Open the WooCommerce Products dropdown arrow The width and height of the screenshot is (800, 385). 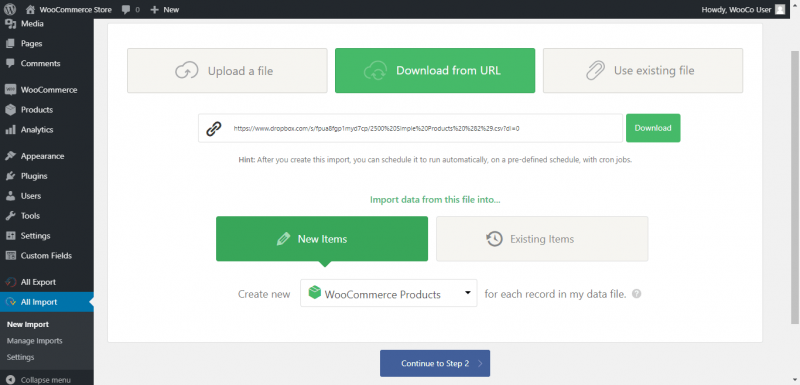point(467,293)
